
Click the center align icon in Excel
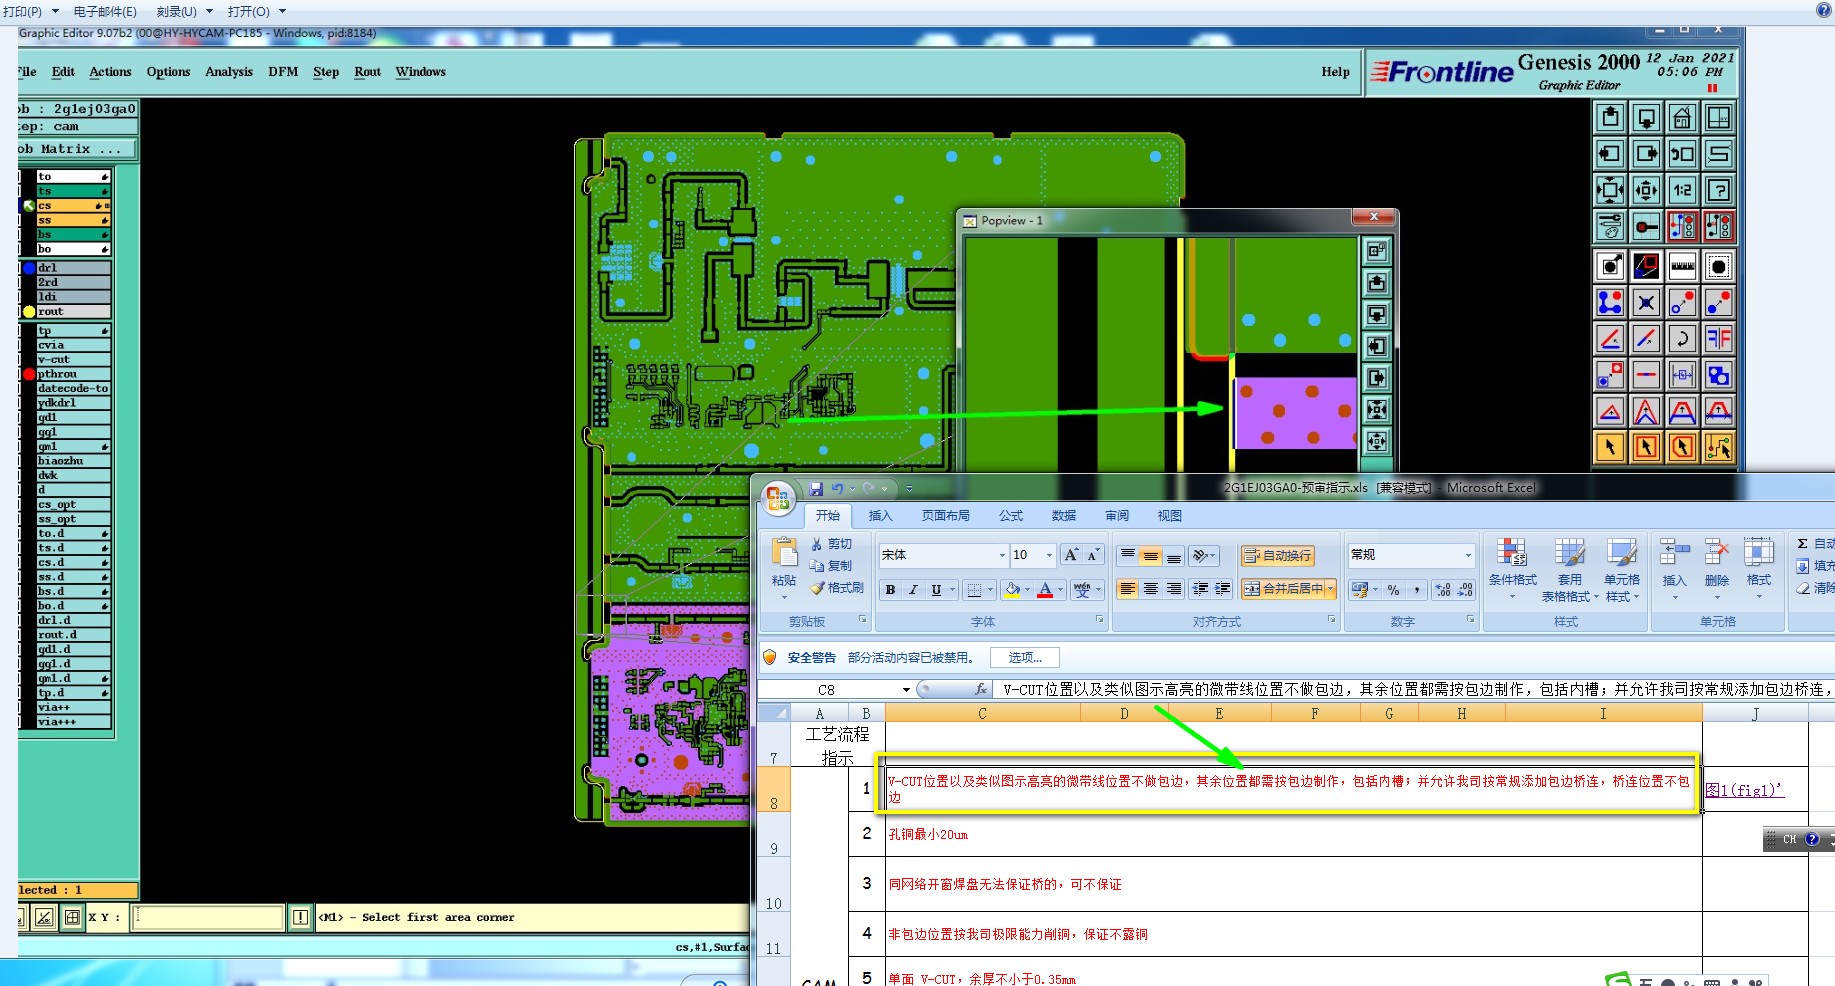pyautogui.click(x=1151, y=589)
